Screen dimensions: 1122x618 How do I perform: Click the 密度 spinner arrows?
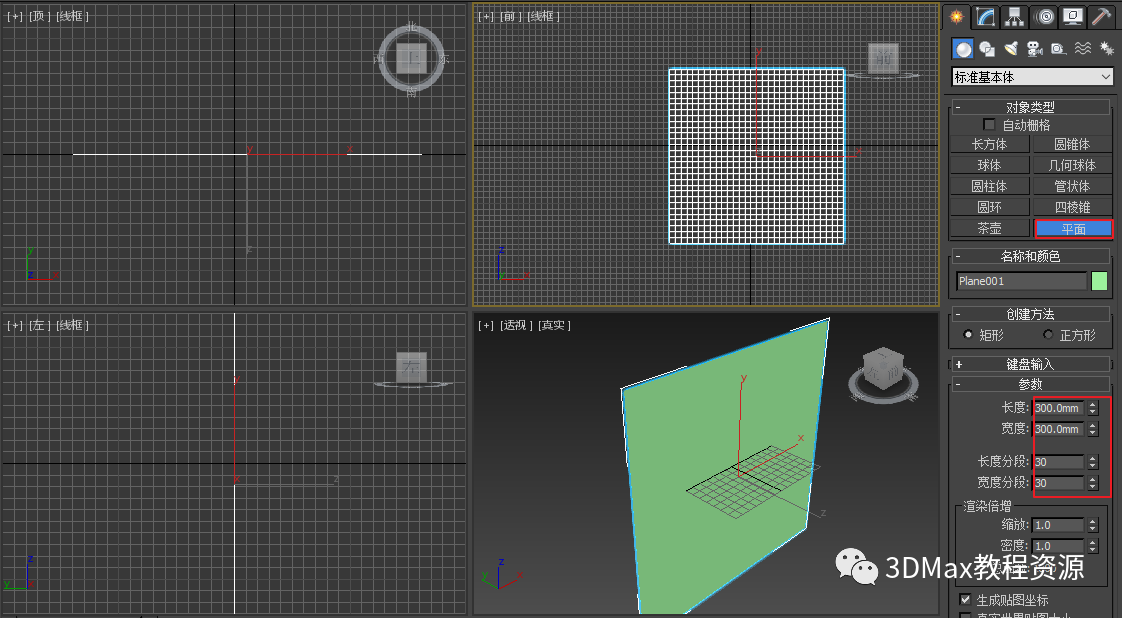point(1093,546)
